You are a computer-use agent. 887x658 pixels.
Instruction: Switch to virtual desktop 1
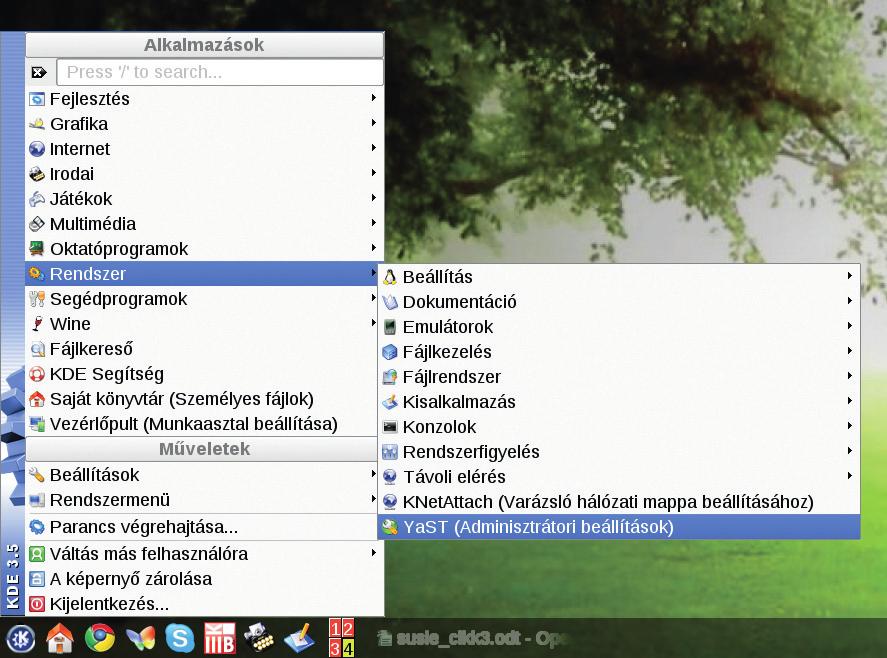coord(335,628)
